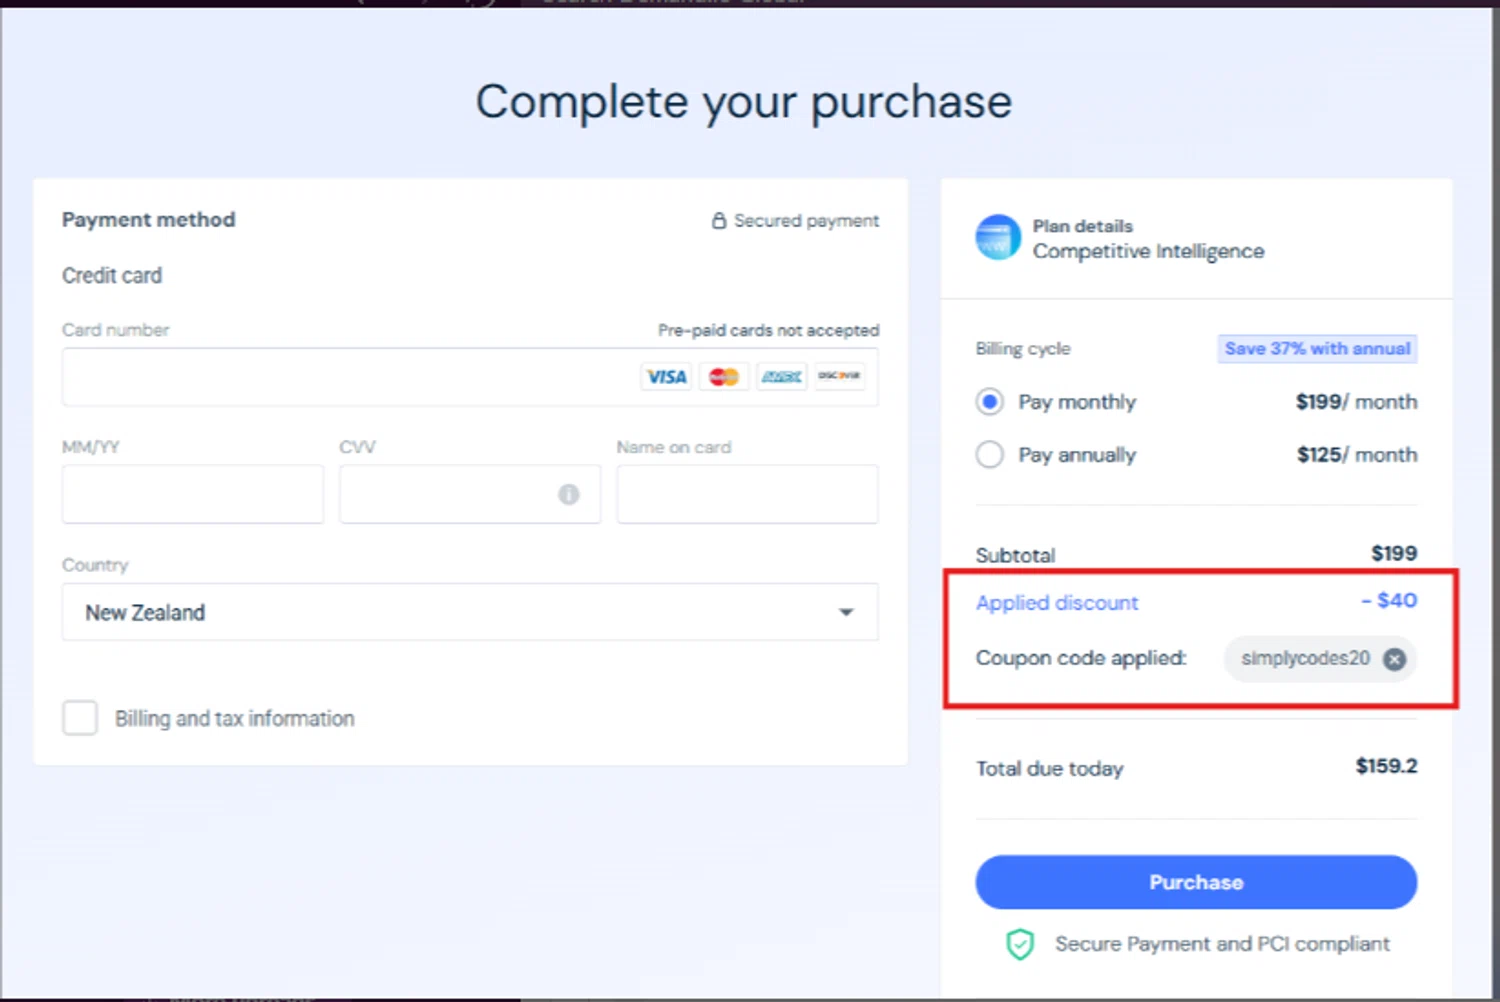Click the Discover card logo icon
1500x1002 pixels.
click(x=839, y=376)
